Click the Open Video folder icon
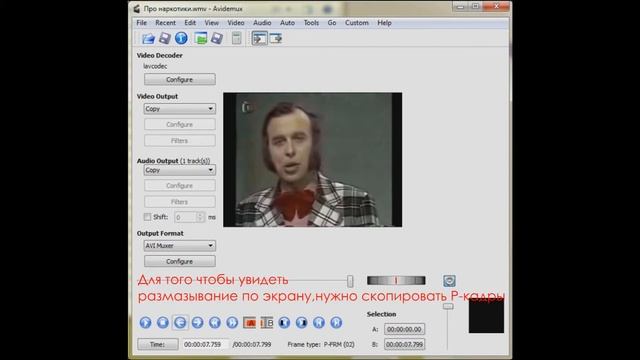Viewport: 640px width, 360px height. [148, 38]
